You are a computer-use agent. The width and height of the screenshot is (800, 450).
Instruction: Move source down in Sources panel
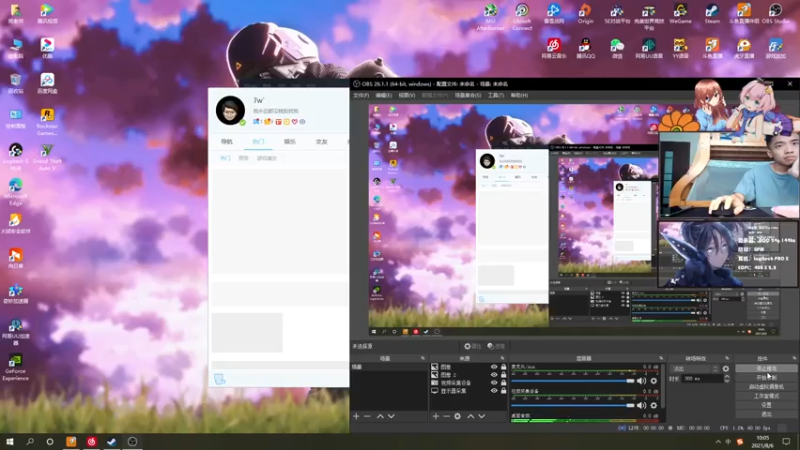click(482, 416)
